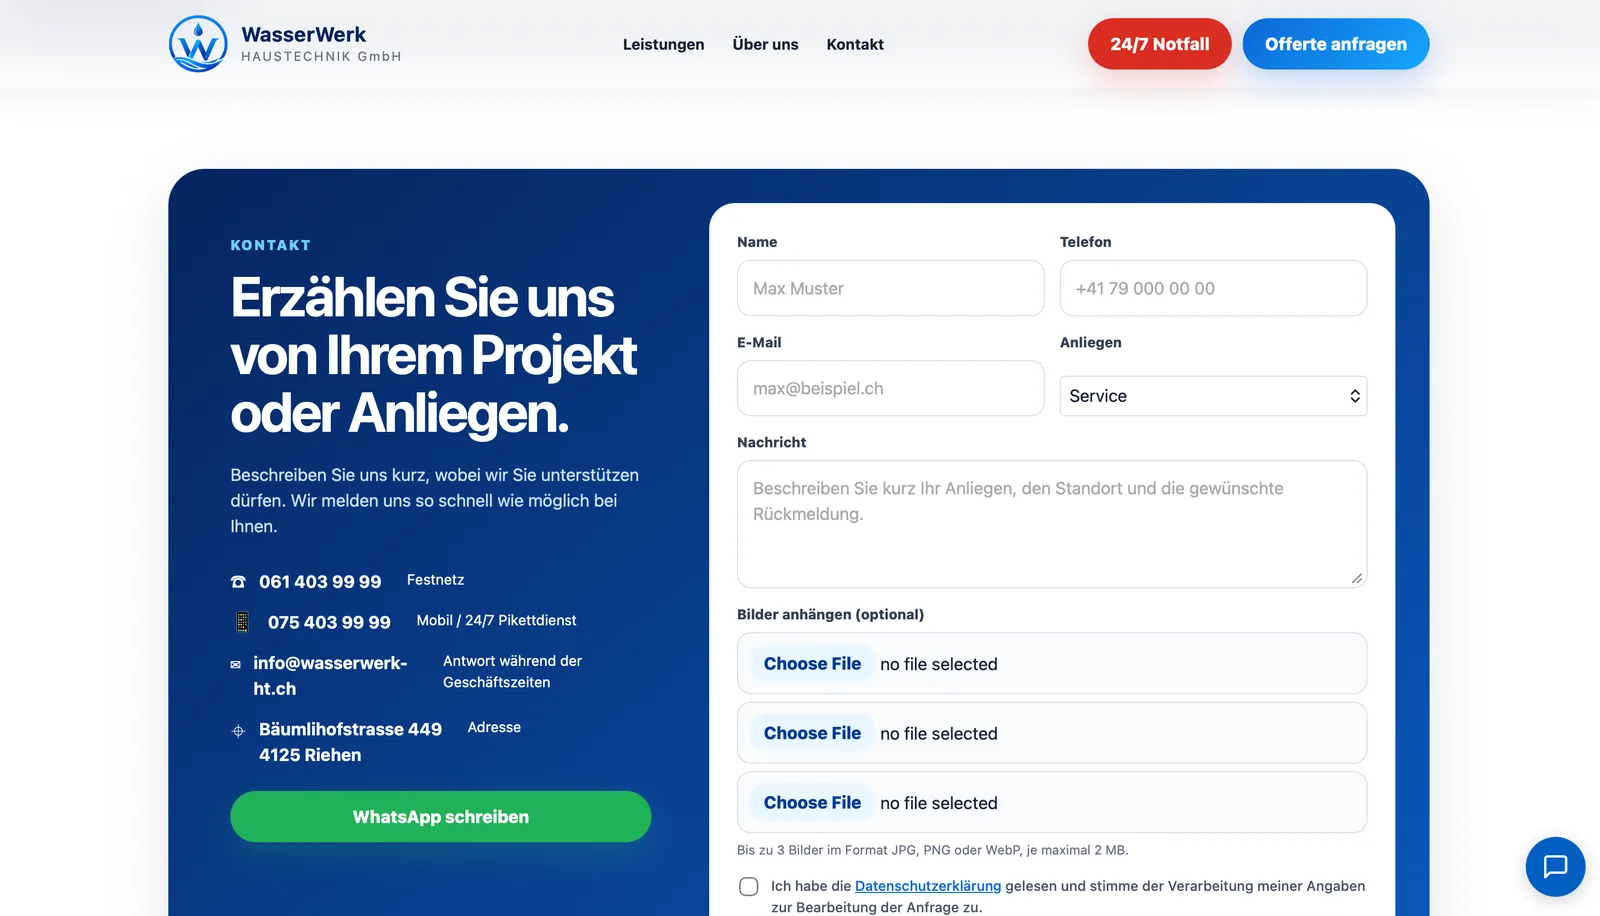Click the address location crosshair icon
The height and width of the screenshot is (916, 1600).
point(238,731)
